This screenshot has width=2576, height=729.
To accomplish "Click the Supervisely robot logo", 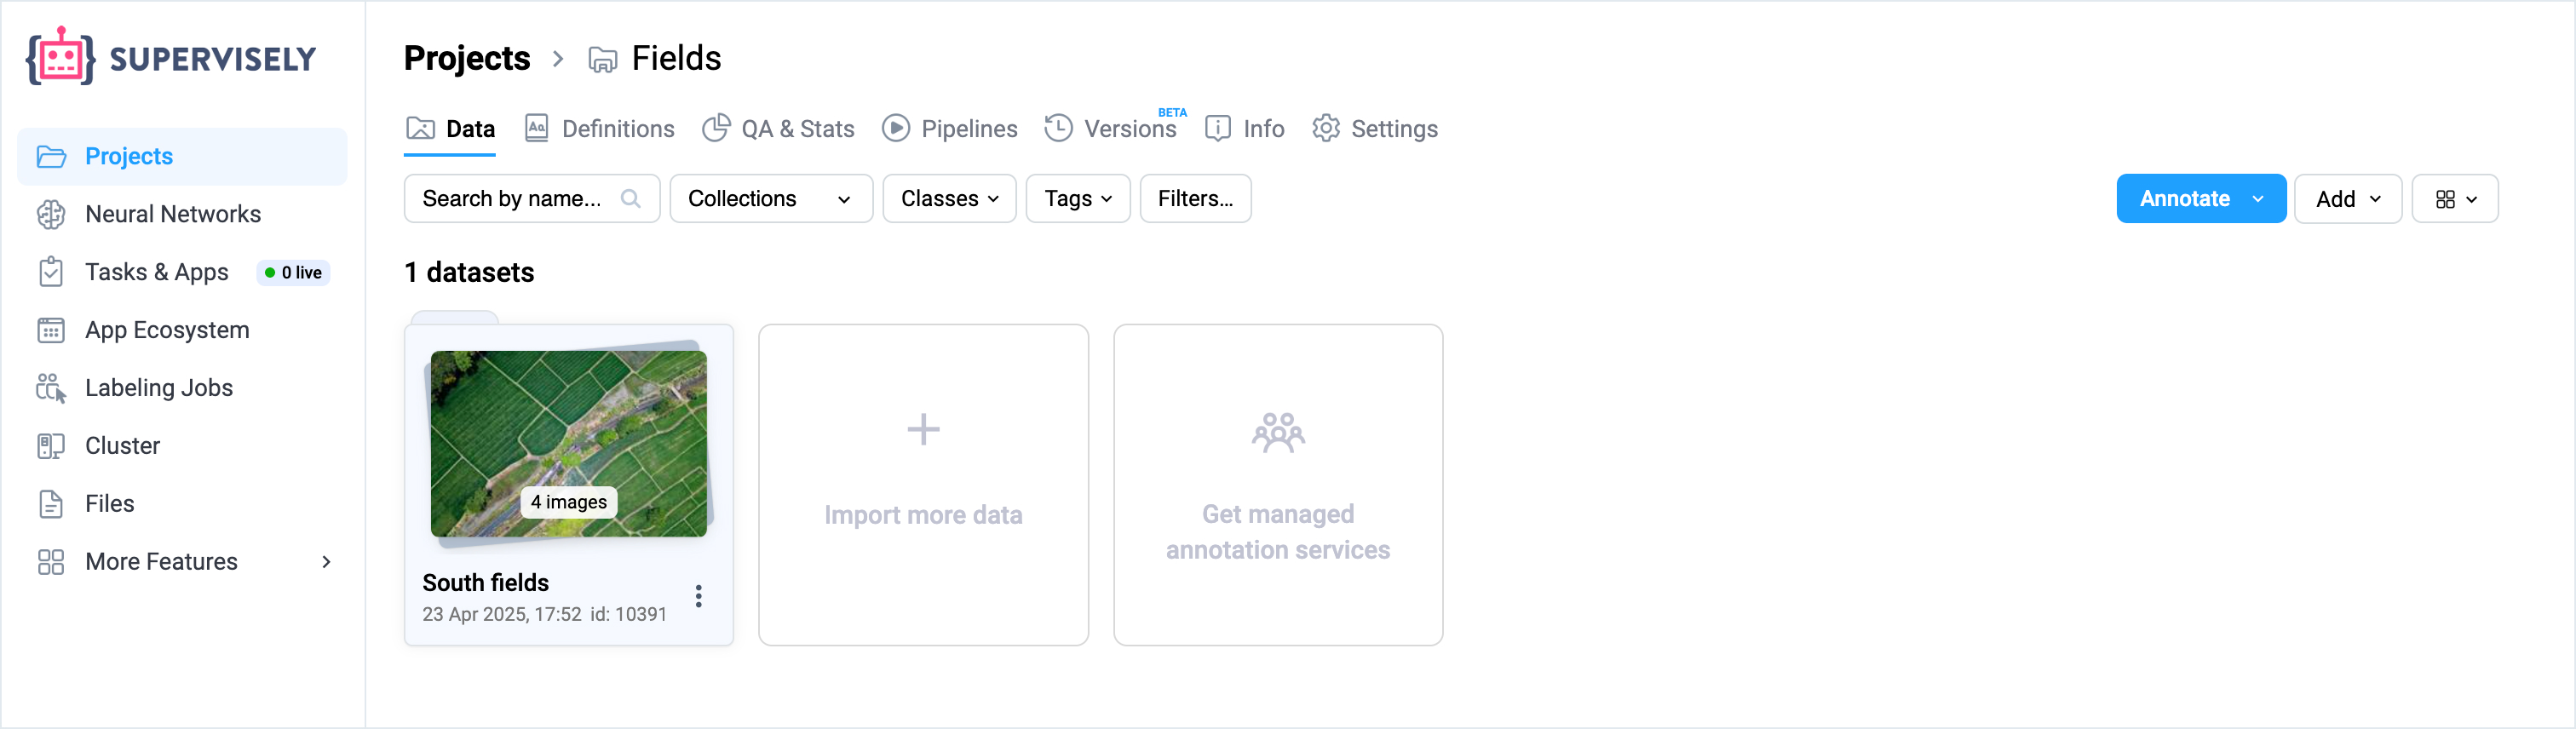I will pos(60,57).
